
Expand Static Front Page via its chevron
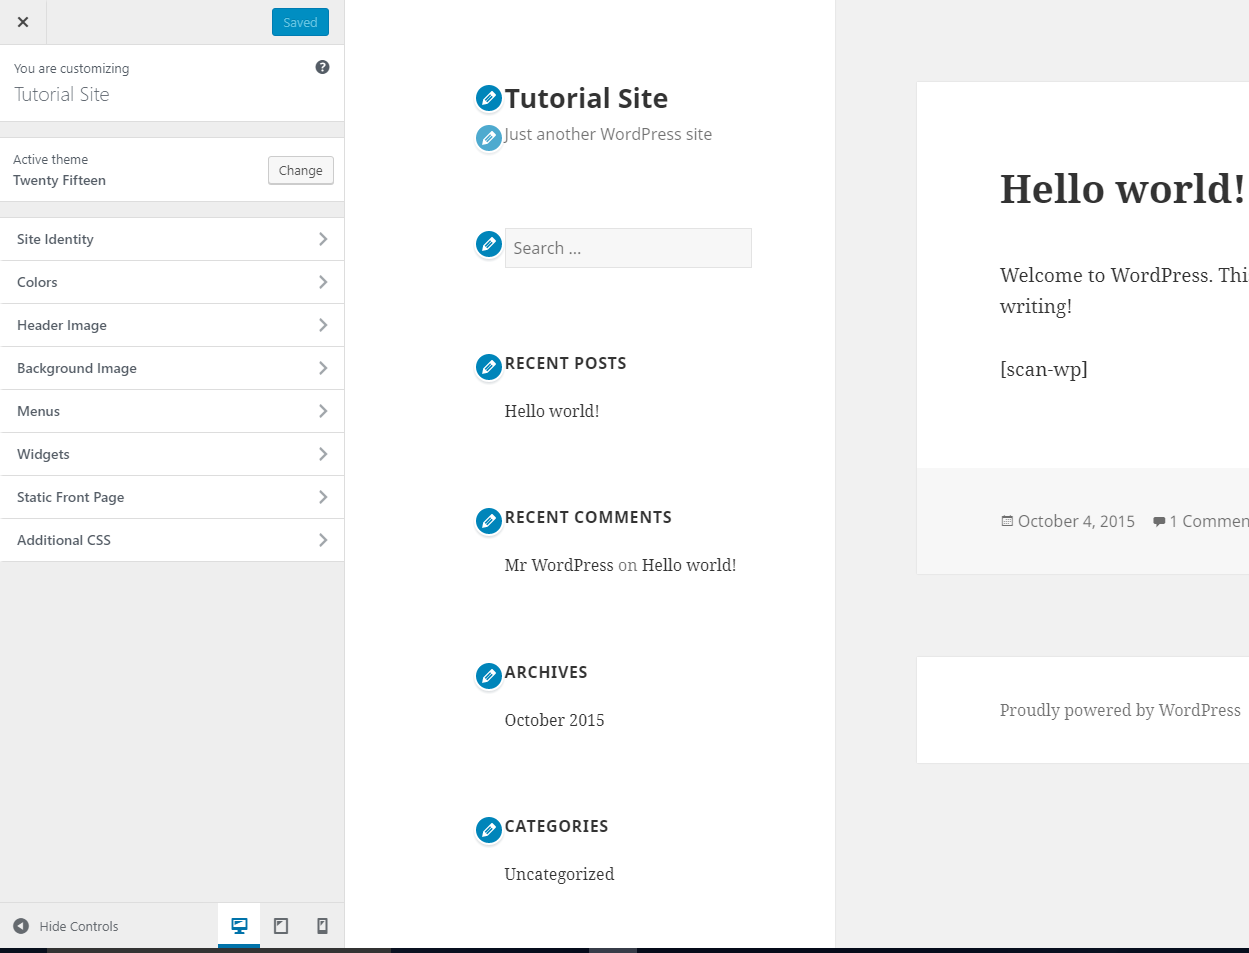323,497
